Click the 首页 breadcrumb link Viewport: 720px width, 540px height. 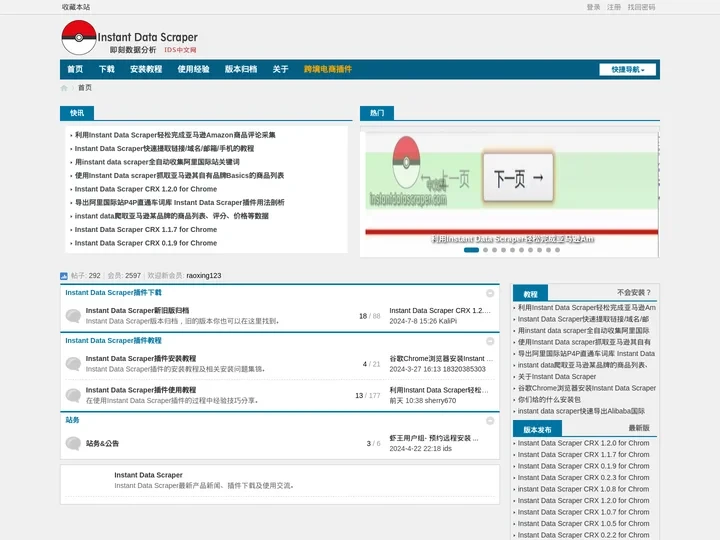[85, 88]
